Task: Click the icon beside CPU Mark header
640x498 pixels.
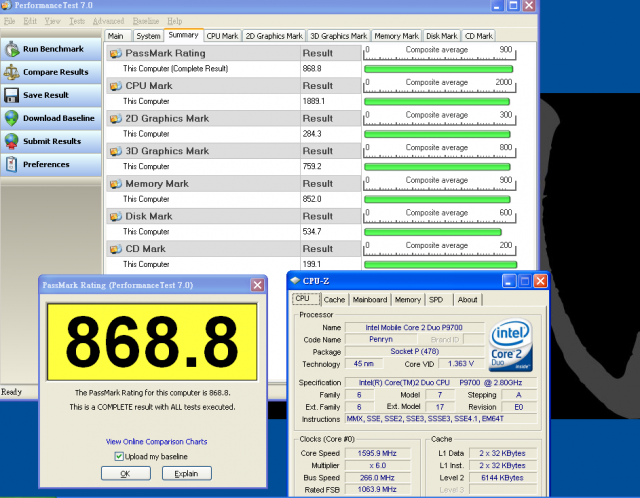Action: (x=116, y=86)
